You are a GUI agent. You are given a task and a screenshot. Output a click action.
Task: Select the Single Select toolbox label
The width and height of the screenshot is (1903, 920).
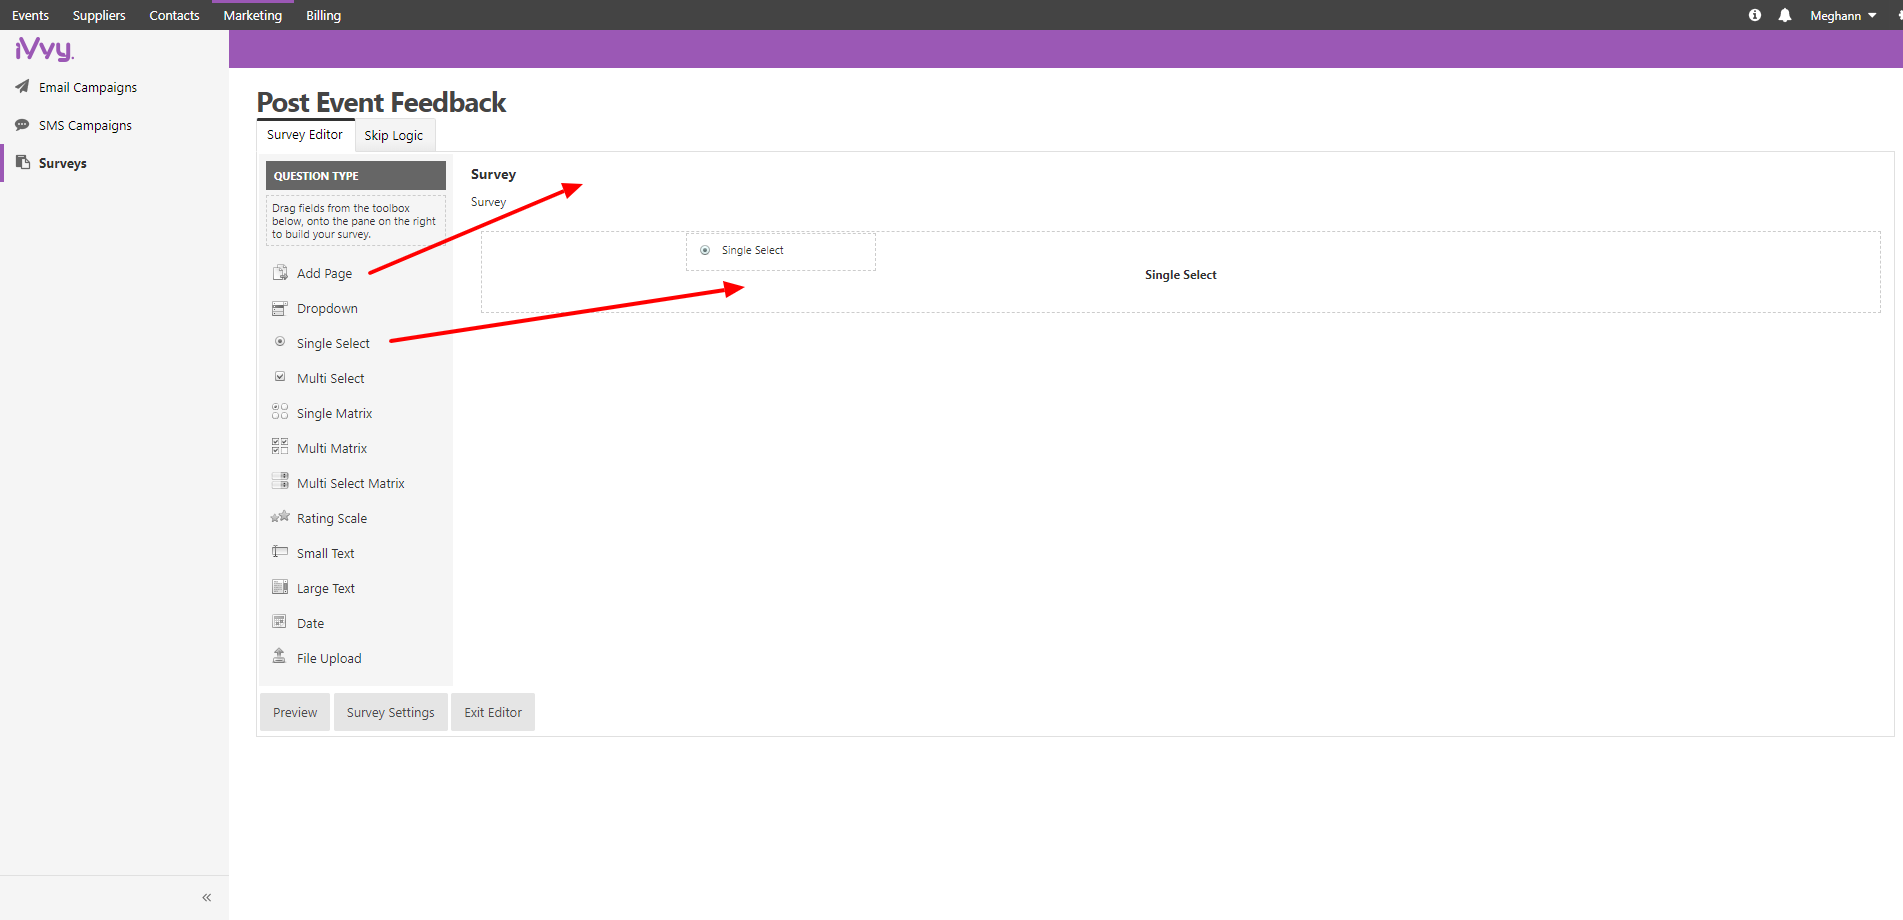point(333,343)
